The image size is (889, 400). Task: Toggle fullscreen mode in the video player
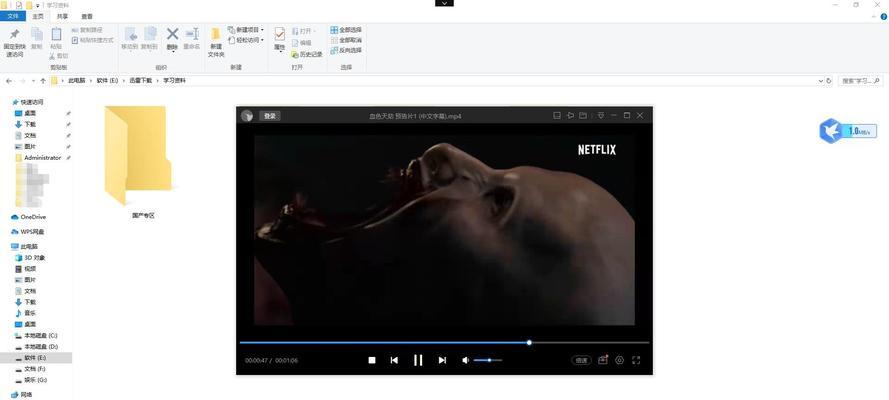636,360
